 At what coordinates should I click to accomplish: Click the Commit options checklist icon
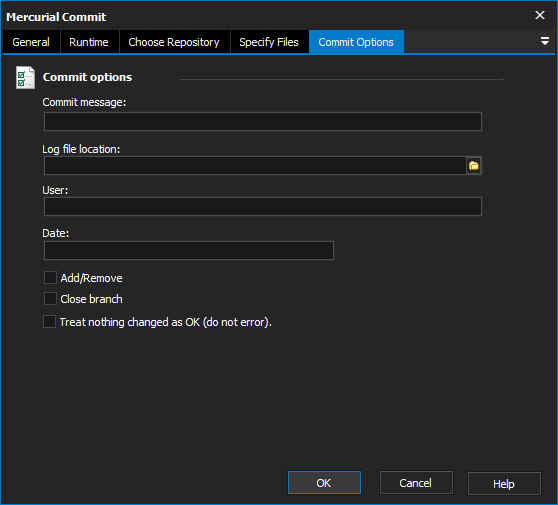coord(25,77)
